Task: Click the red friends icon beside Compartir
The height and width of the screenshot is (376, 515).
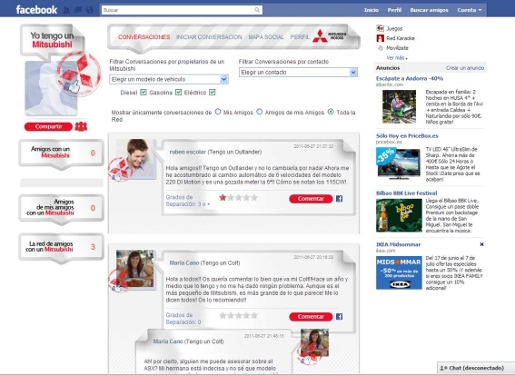Action: (x=81, y=126)
